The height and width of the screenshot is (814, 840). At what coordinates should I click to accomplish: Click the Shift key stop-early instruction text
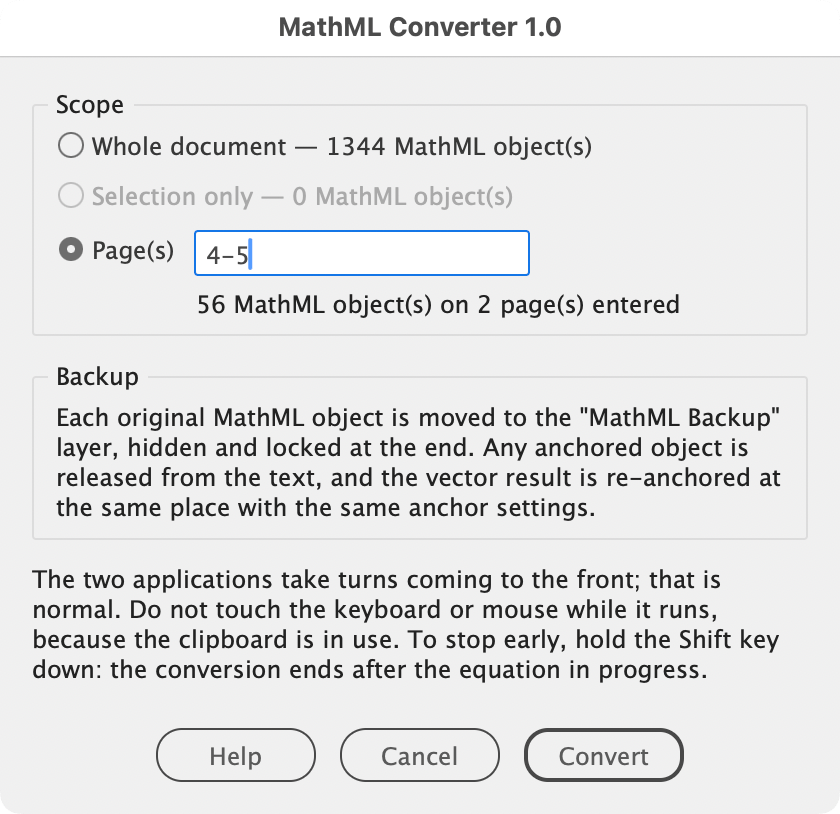pos(406,654)
